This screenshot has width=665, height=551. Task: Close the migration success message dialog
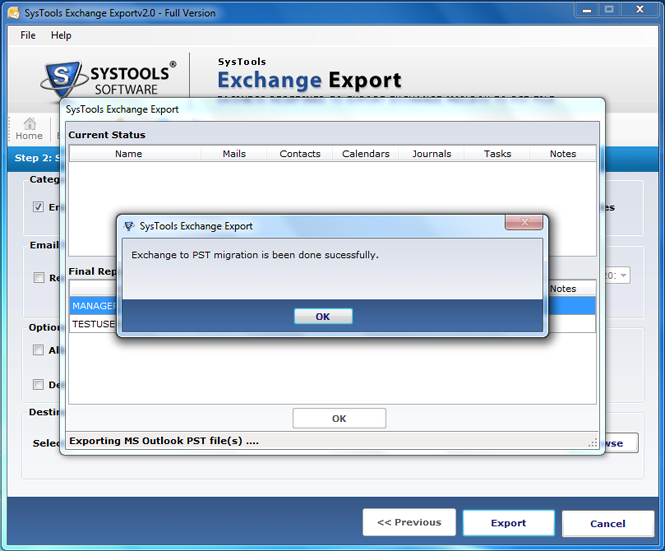[524, 222]
